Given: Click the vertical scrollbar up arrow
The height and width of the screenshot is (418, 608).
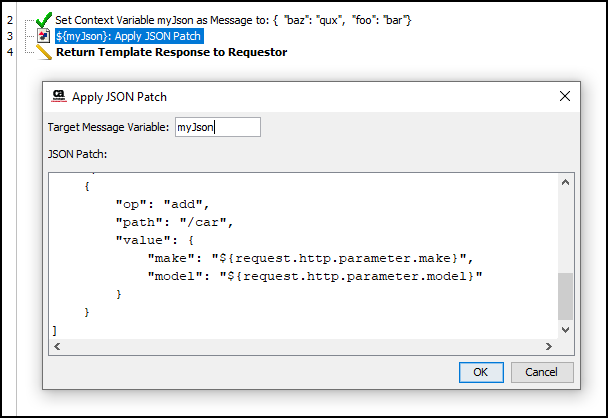Looking at the screenshot, I should 565,182.
